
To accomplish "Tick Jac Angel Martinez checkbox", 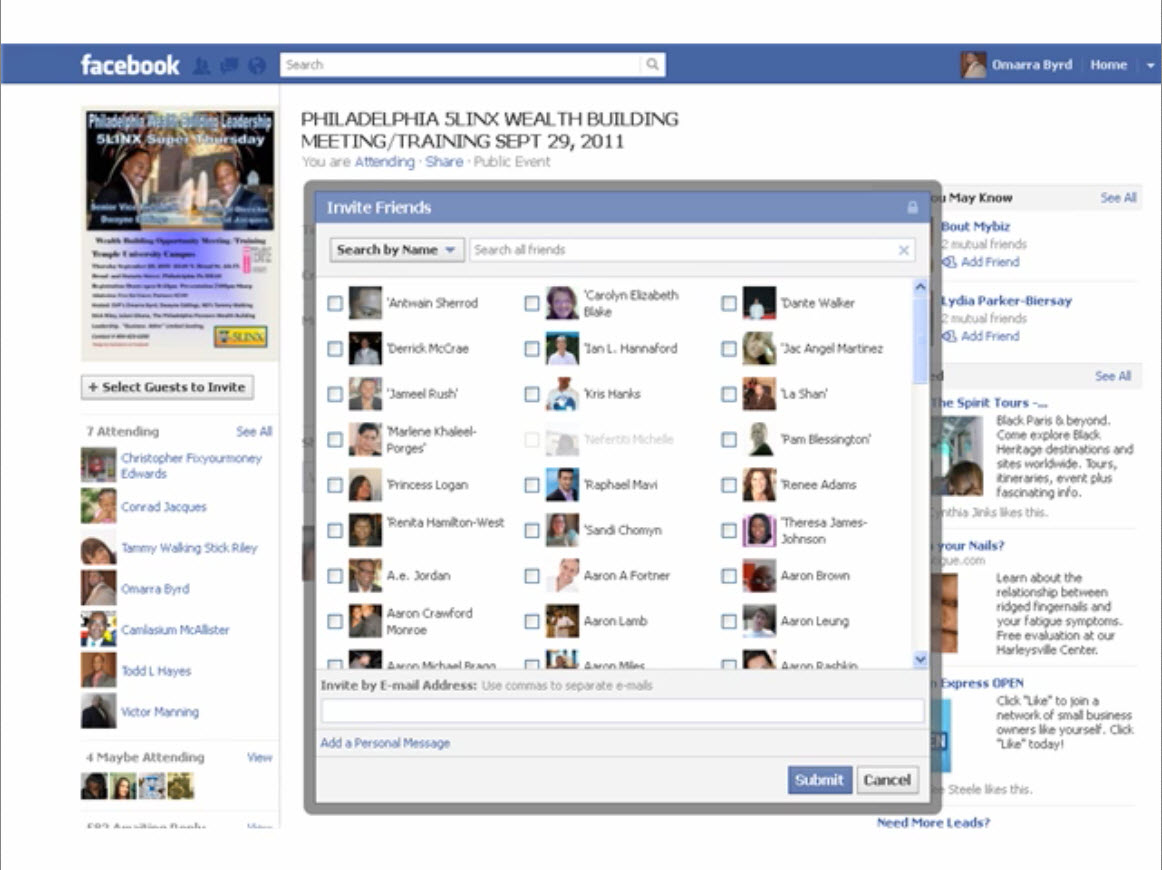I will 728,348.
